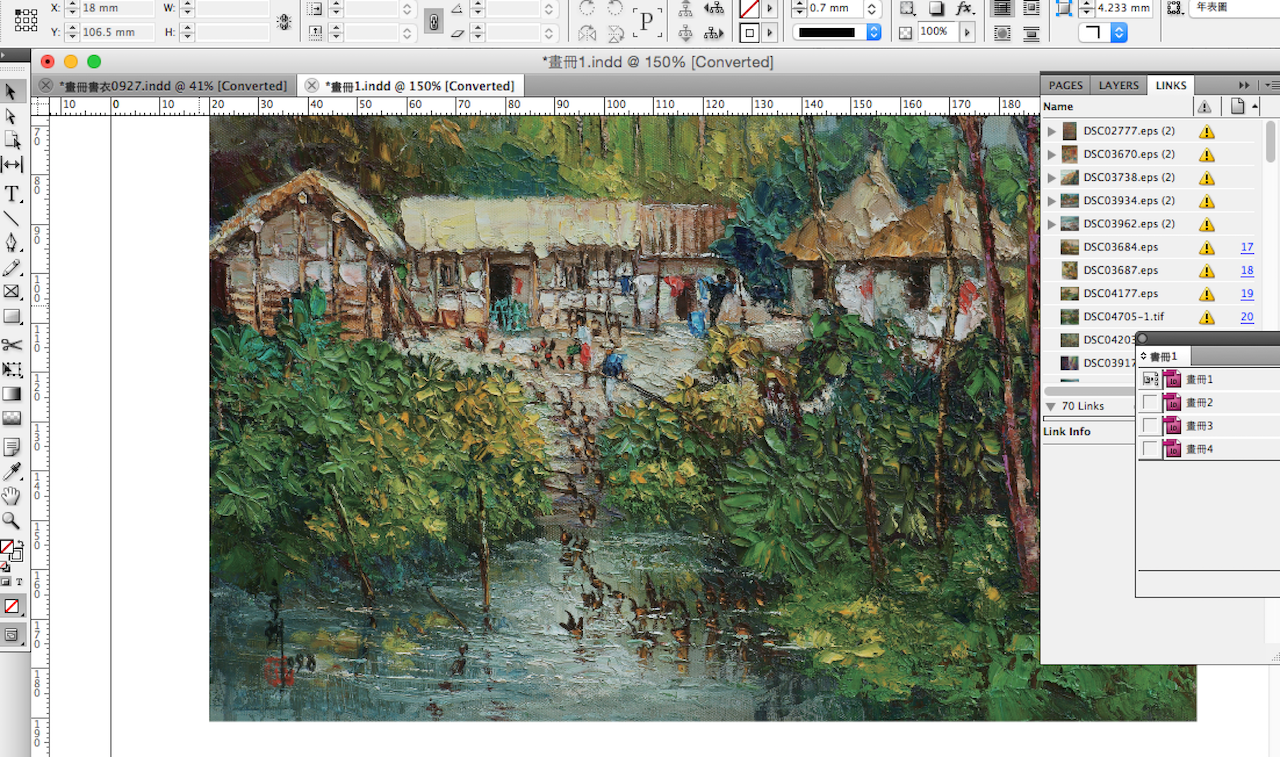This screenshot has height=757, width=1280.
Task: Open the fx effects button
Action: (964, 9)
